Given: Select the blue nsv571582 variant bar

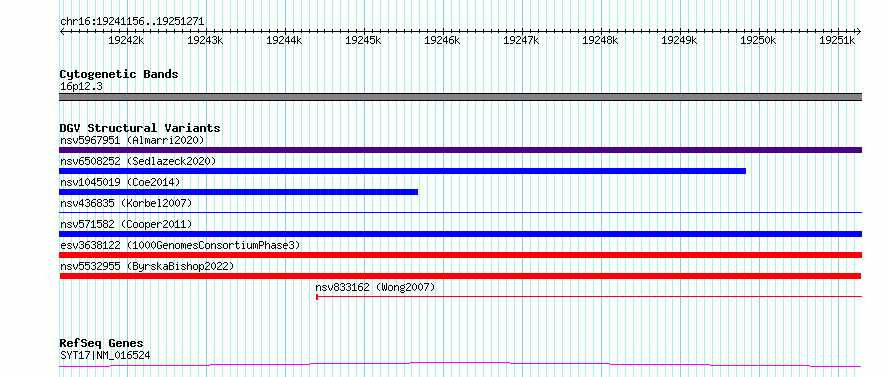Looking at the screenshot, I should click(x=460, y=234).
